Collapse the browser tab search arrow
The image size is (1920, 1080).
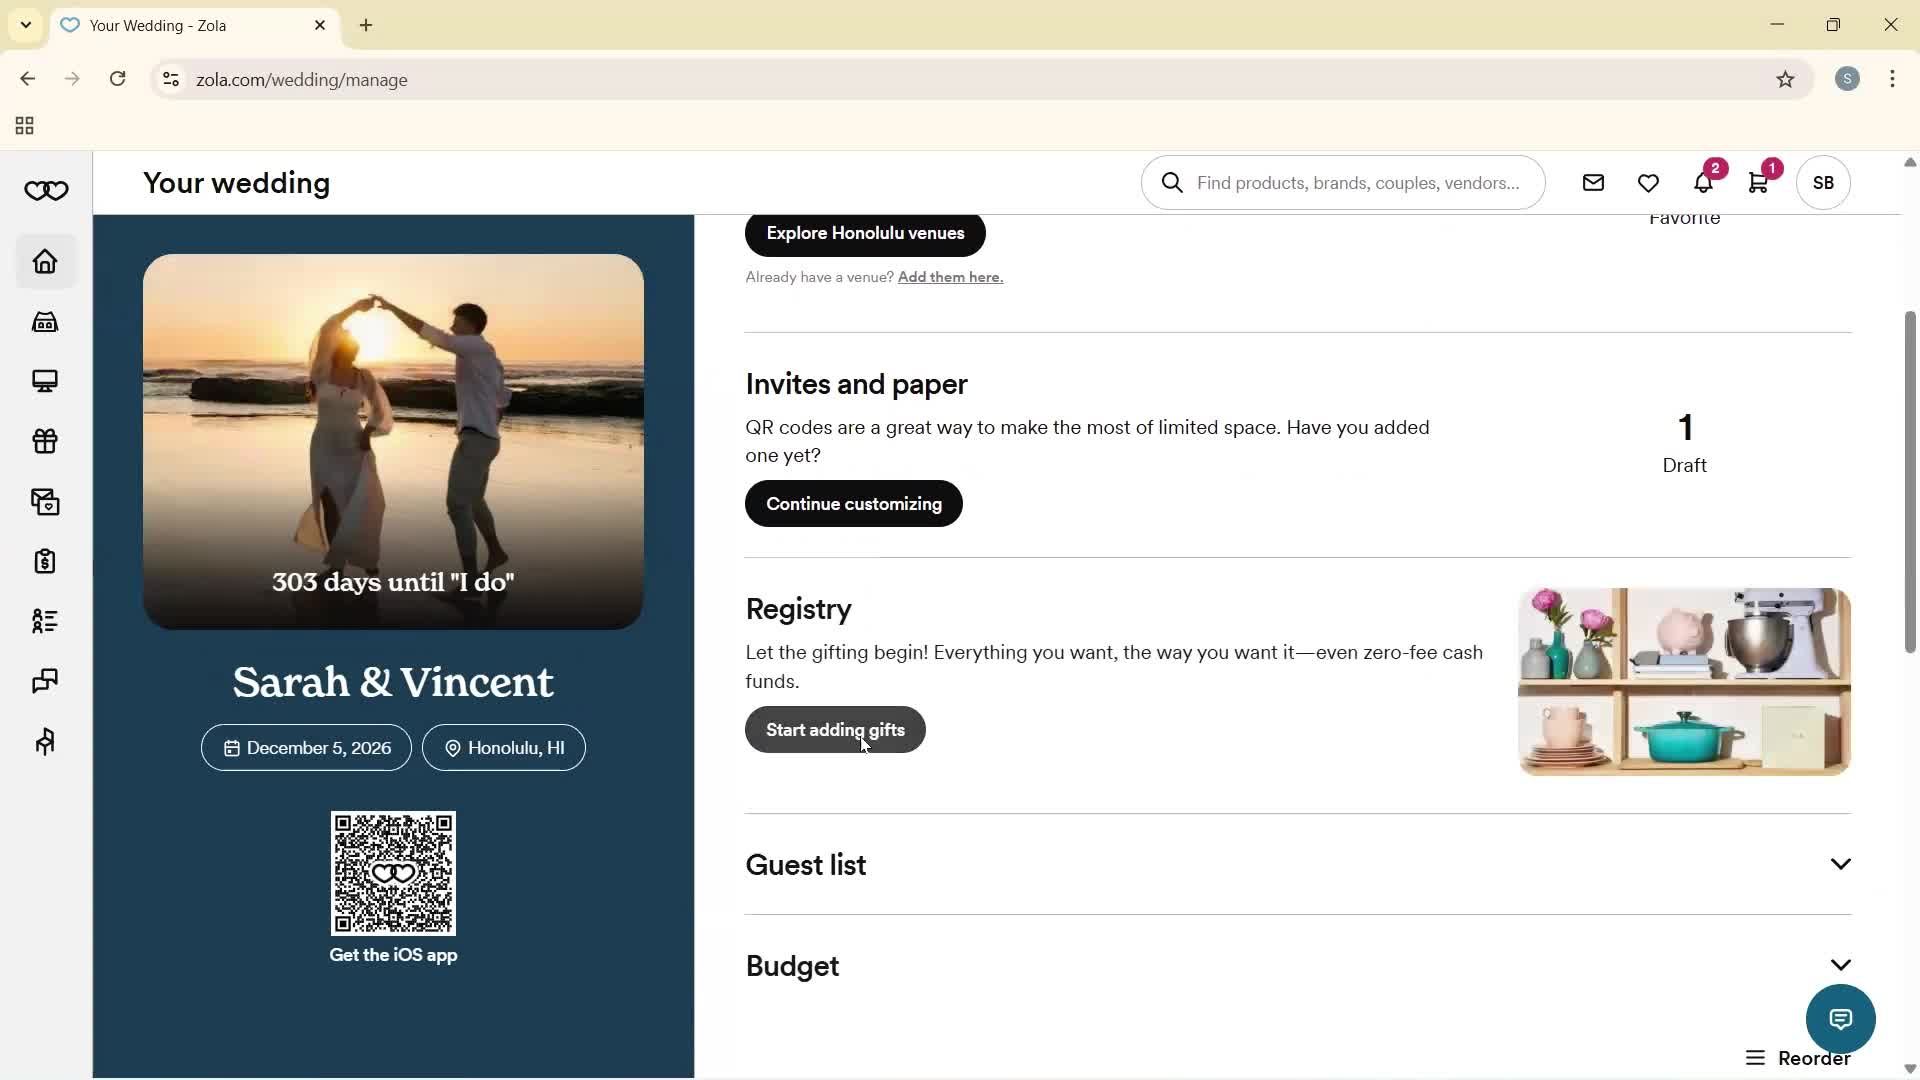pyautogui.click(x=25, y=25)
